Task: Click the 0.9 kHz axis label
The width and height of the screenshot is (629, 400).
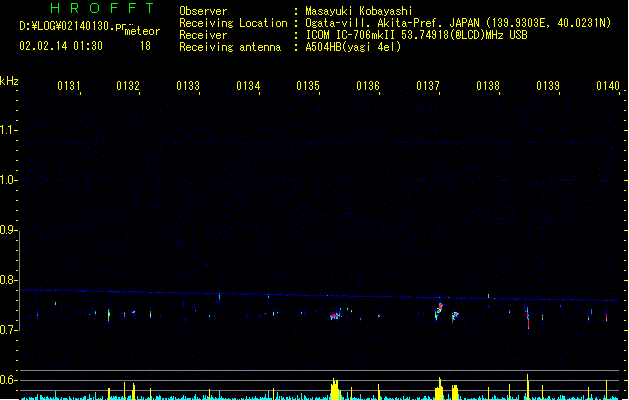Action: tap(8, 230)
